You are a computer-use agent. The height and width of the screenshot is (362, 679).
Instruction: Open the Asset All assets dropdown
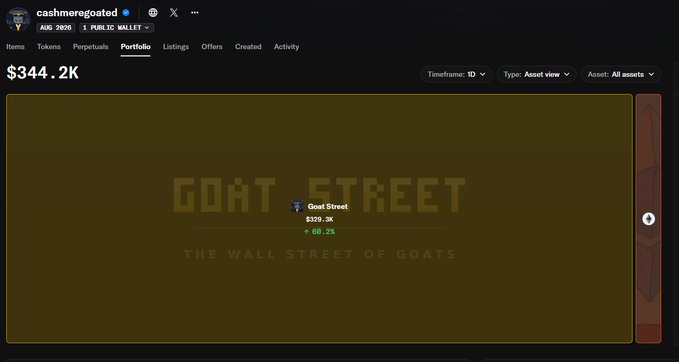pyautogui.click(x=621, y=74)
